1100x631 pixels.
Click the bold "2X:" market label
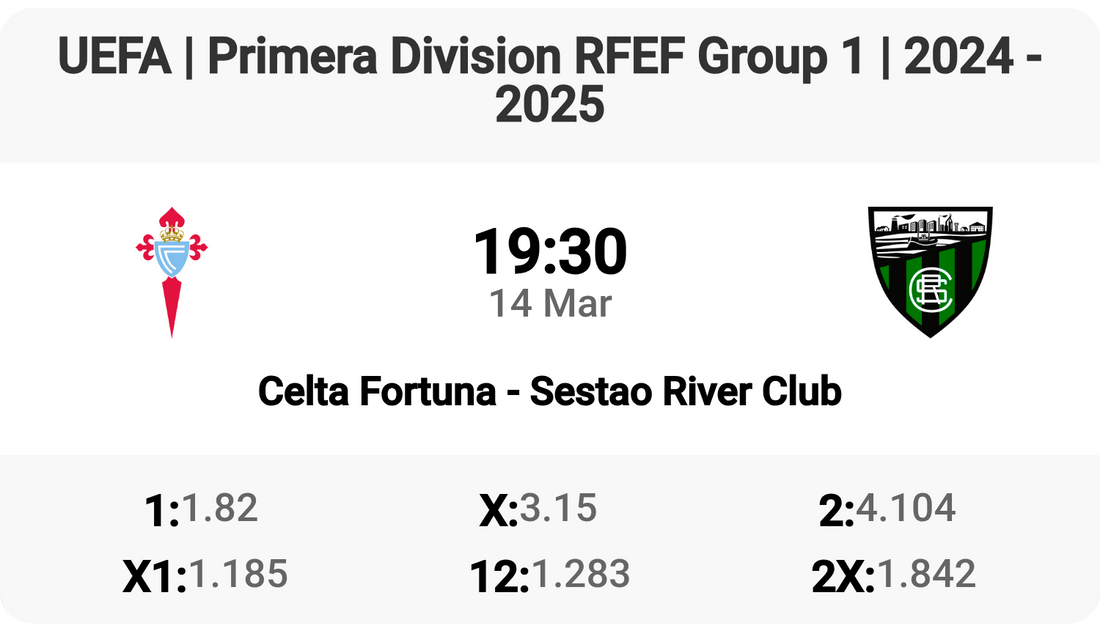point(843,576)
